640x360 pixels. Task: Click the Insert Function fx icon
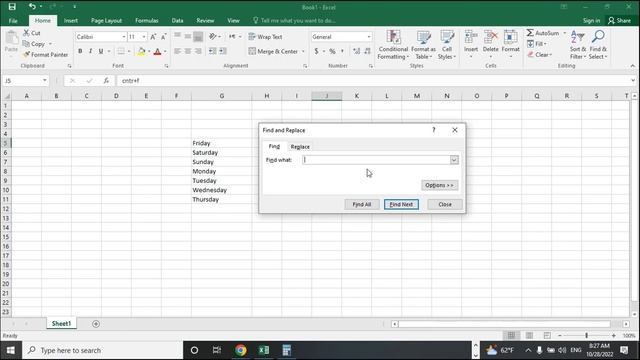(106, 81)
